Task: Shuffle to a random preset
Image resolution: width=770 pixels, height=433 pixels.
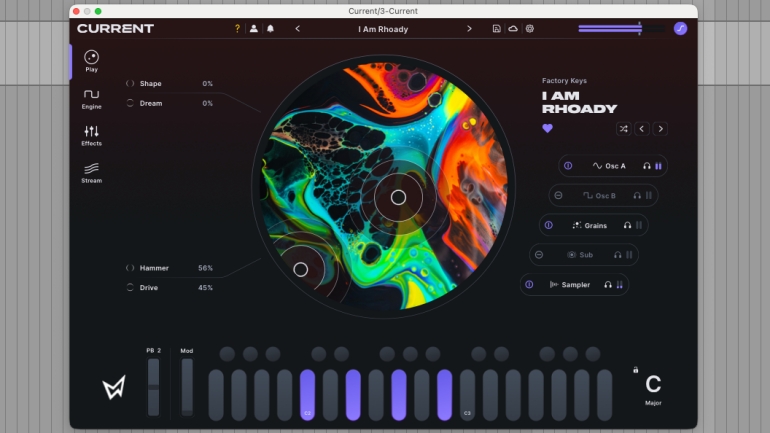Action: 623,129
